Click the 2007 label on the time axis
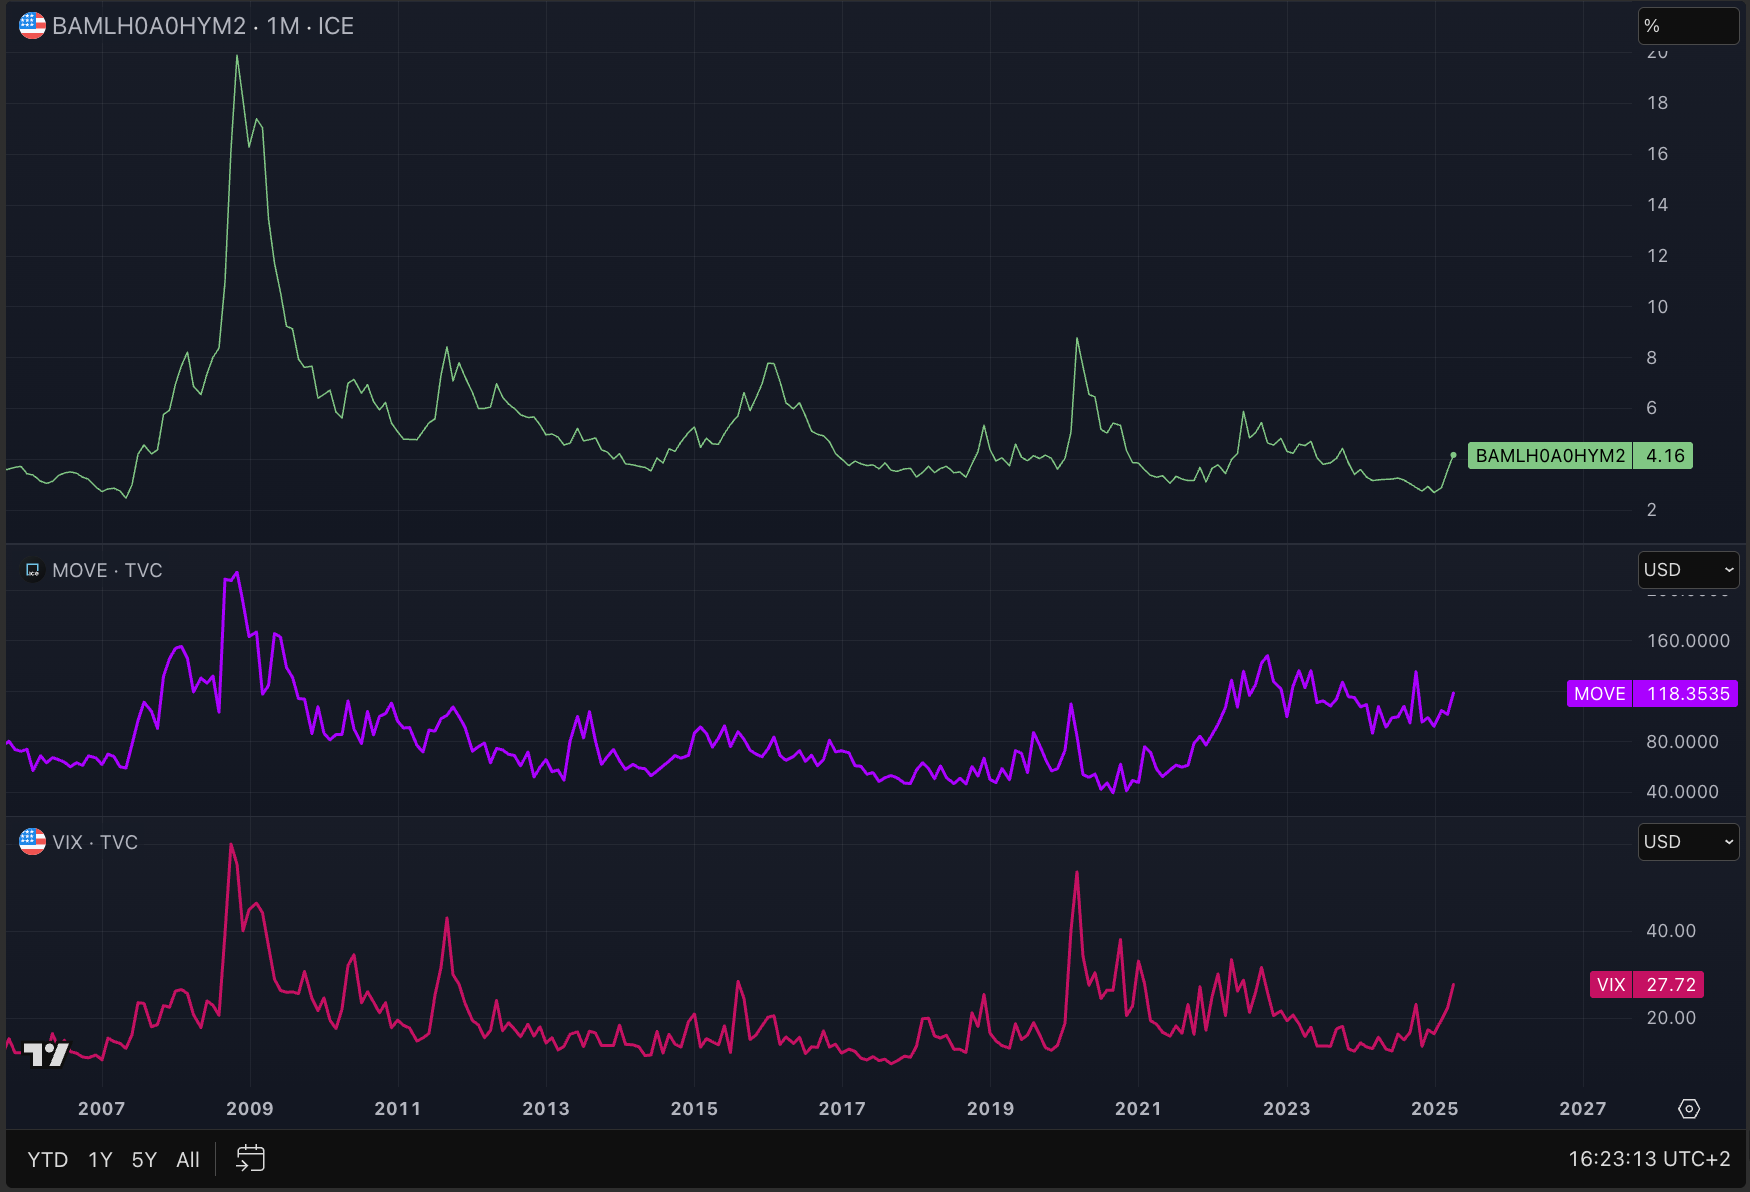1750x1192 pixels. (102, 1108)
